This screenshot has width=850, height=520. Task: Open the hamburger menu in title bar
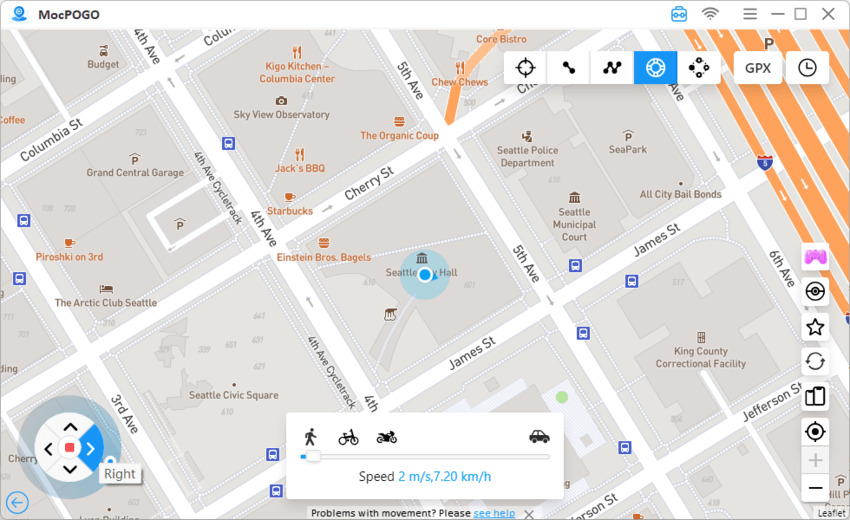pos(750,14)
